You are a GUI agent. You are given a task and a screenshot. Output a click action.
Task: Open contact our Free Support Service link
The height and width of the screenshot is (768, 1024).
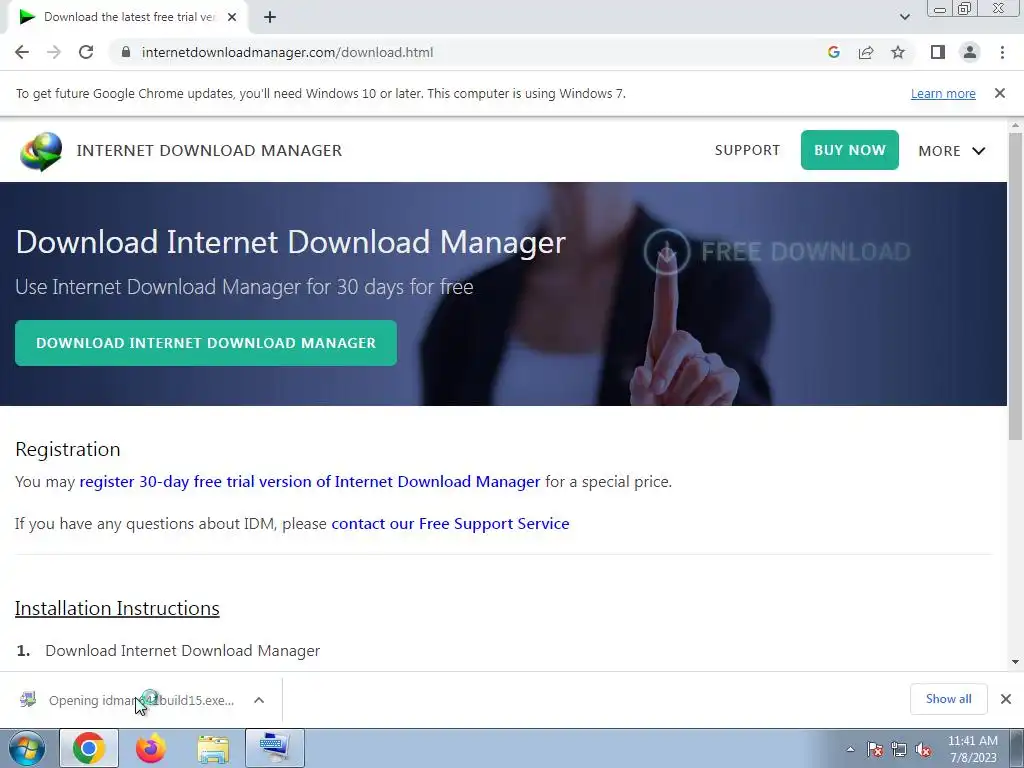click(450, 524)
